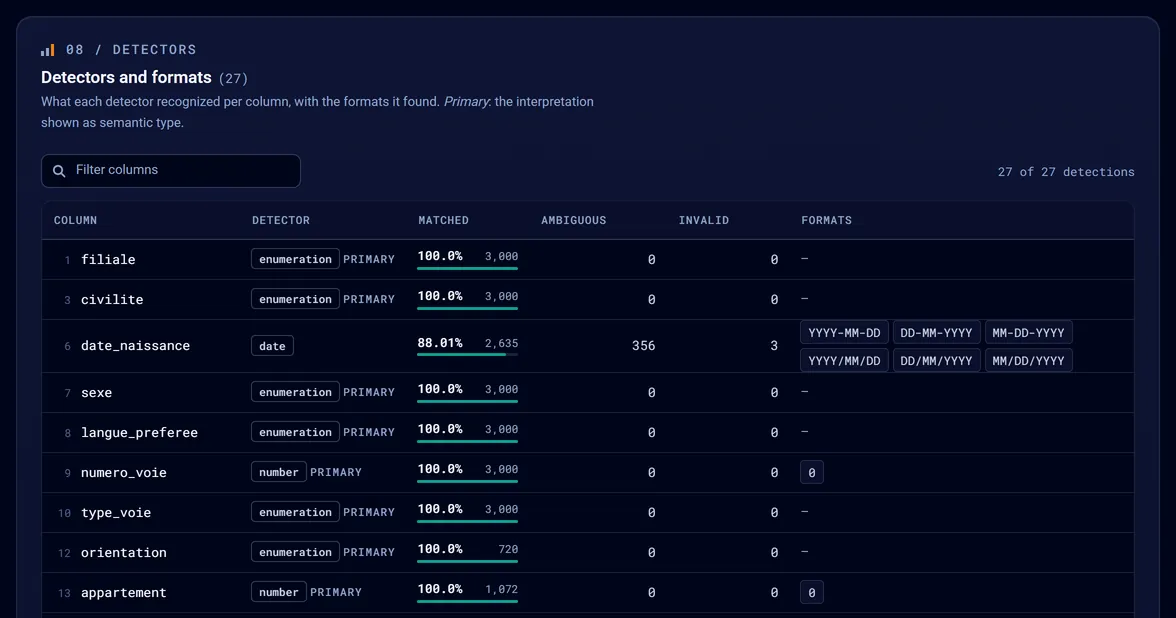The width and height of the screenshot is (1176, 618).
Task: Click the enumeration badge in the filiale row
Action: point(296,259)
